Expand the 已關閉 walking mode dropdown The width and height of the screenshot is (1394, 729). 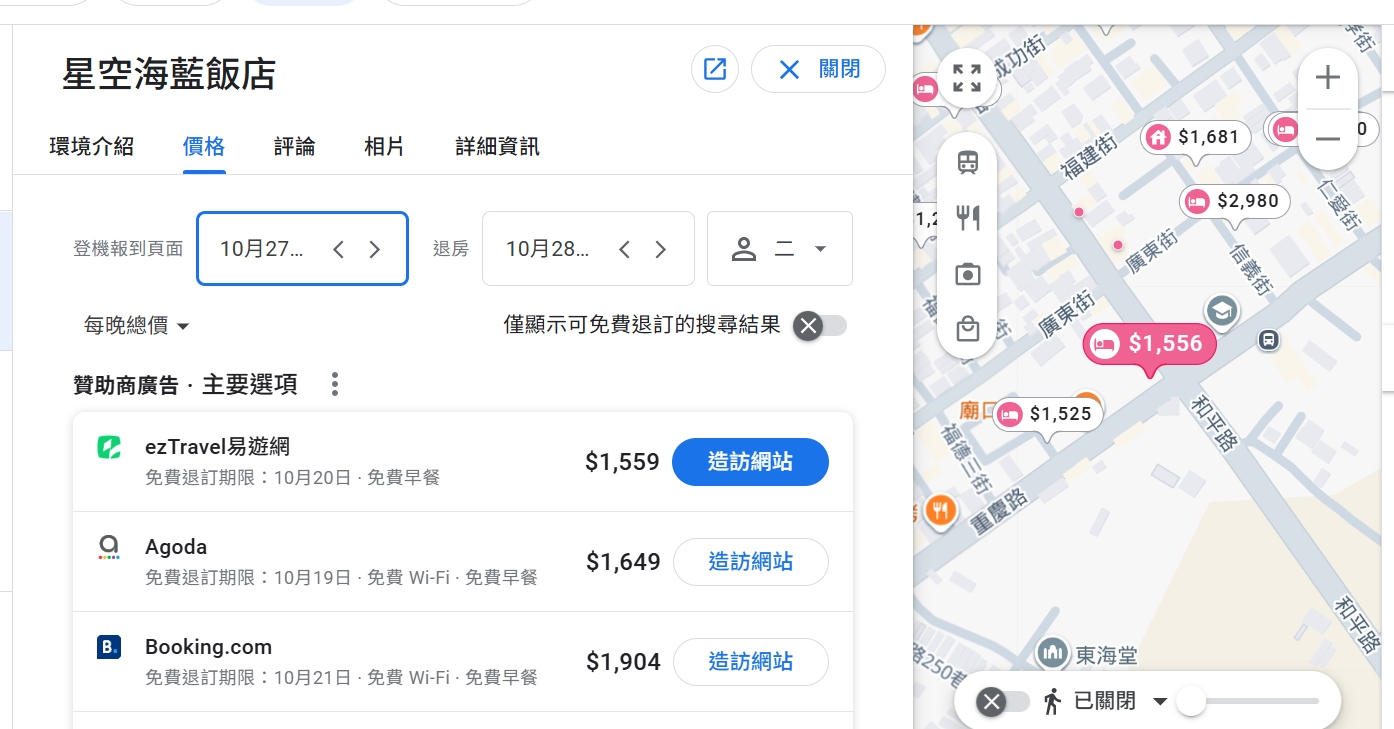[1160, 702]
